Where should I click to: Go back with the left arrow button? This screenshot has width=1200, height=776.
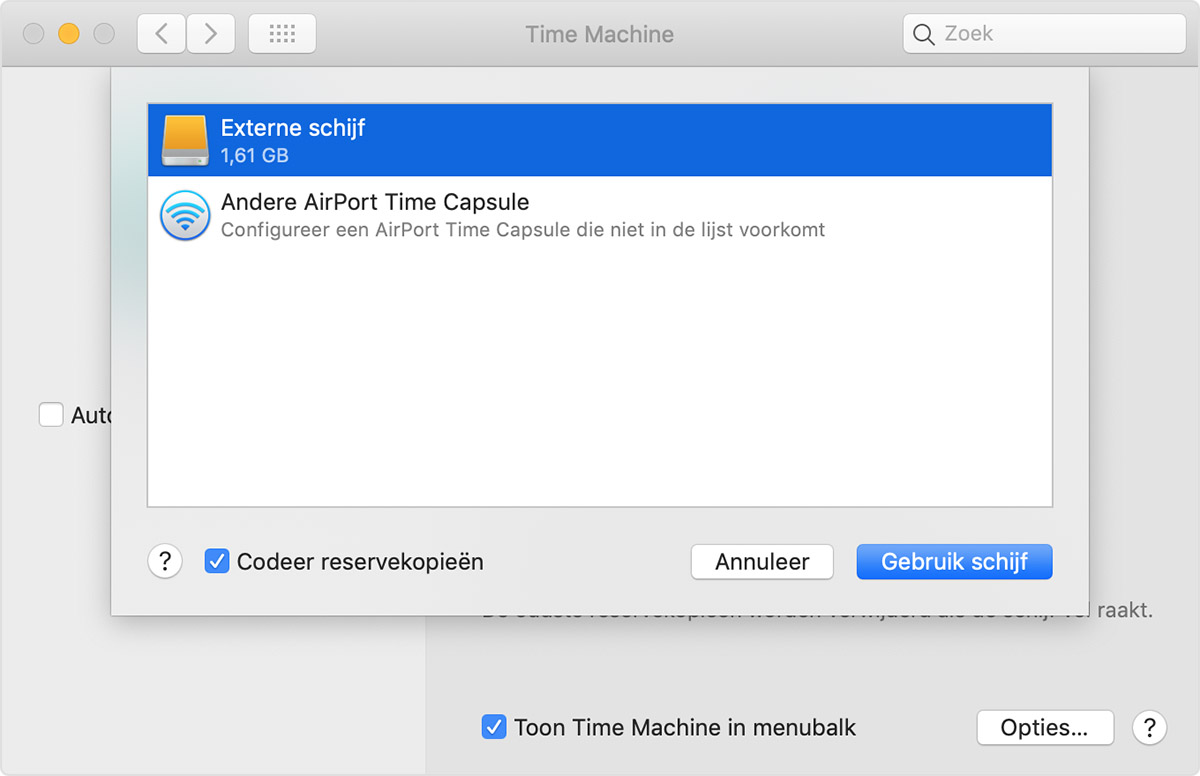[161, 34]
